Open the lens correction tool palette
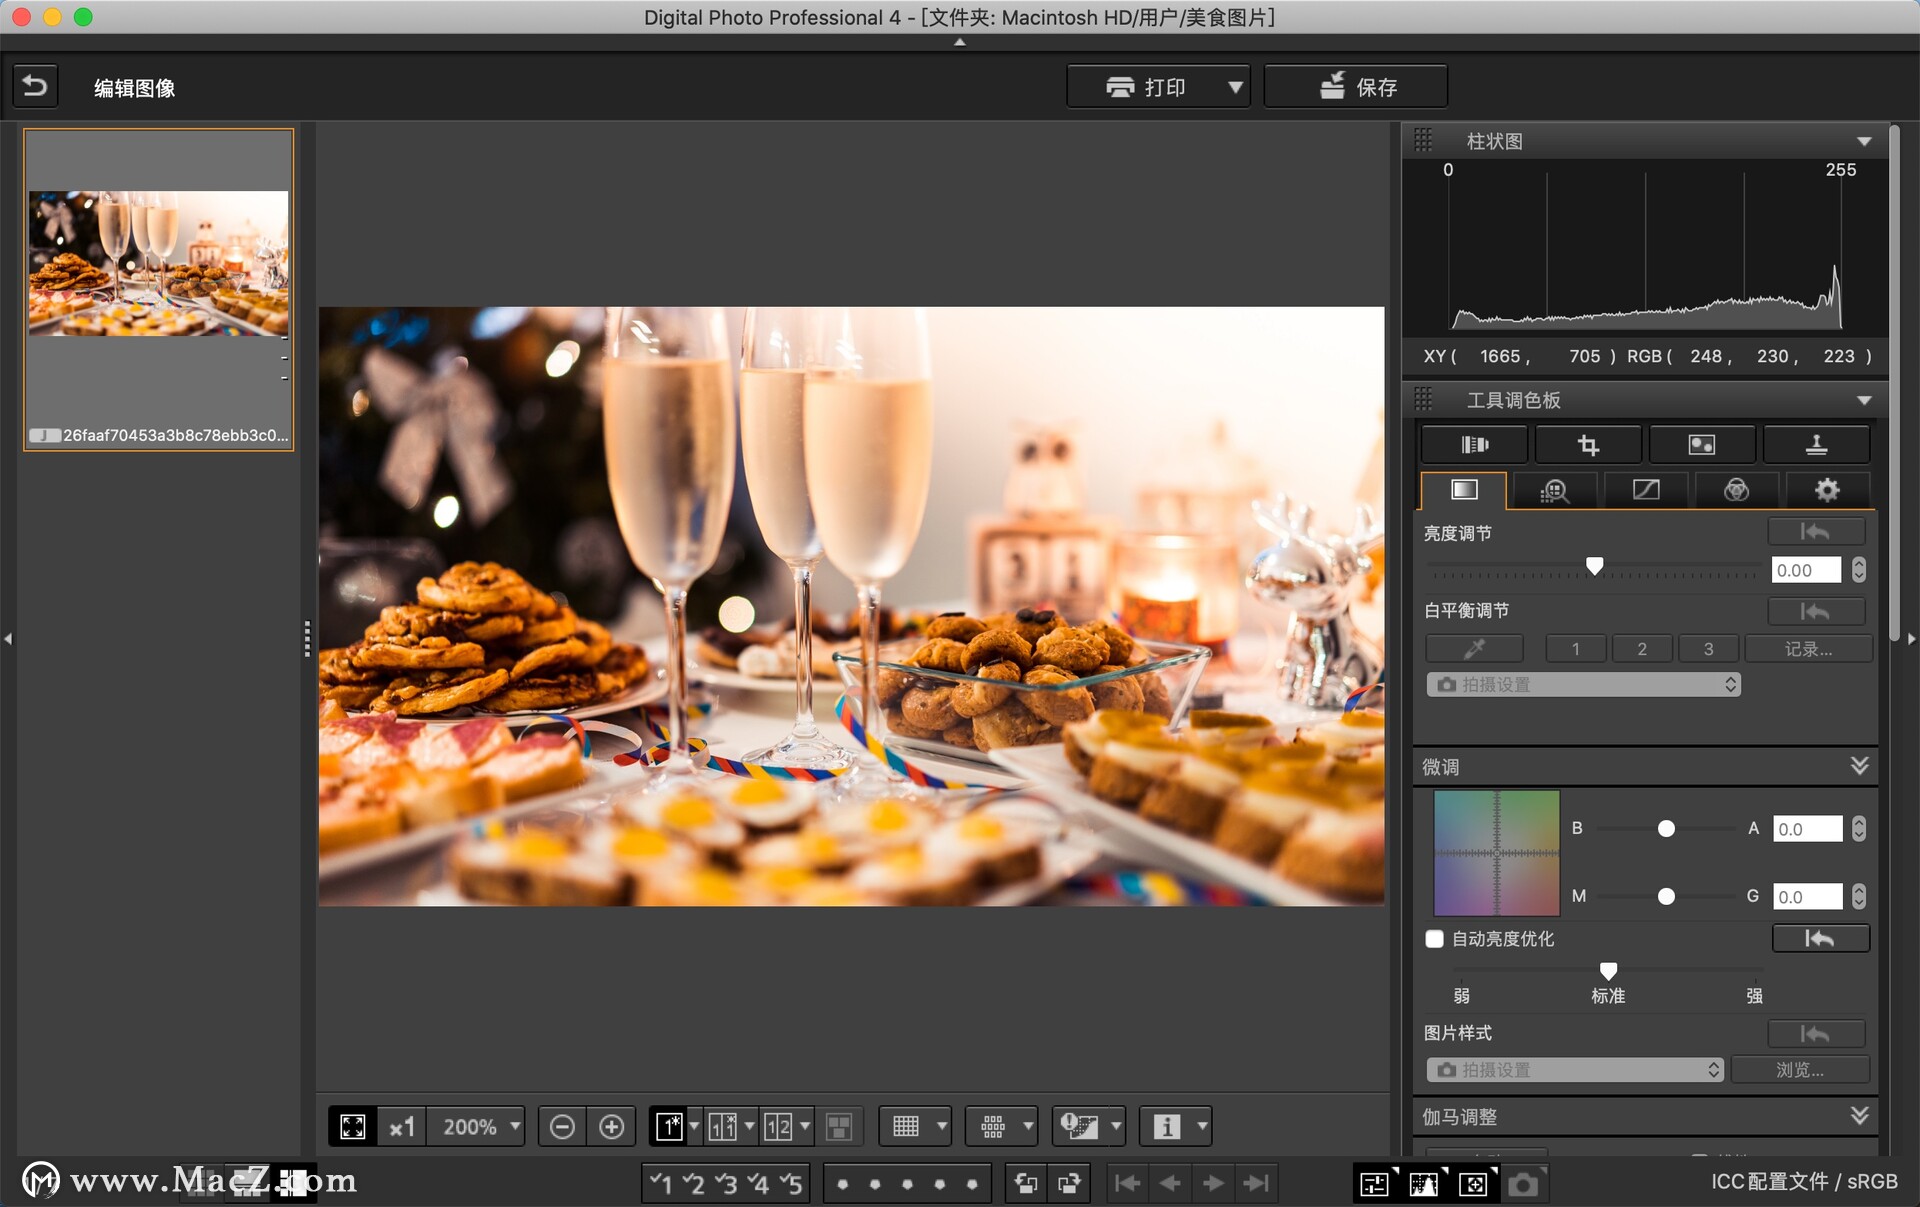 1474,444
